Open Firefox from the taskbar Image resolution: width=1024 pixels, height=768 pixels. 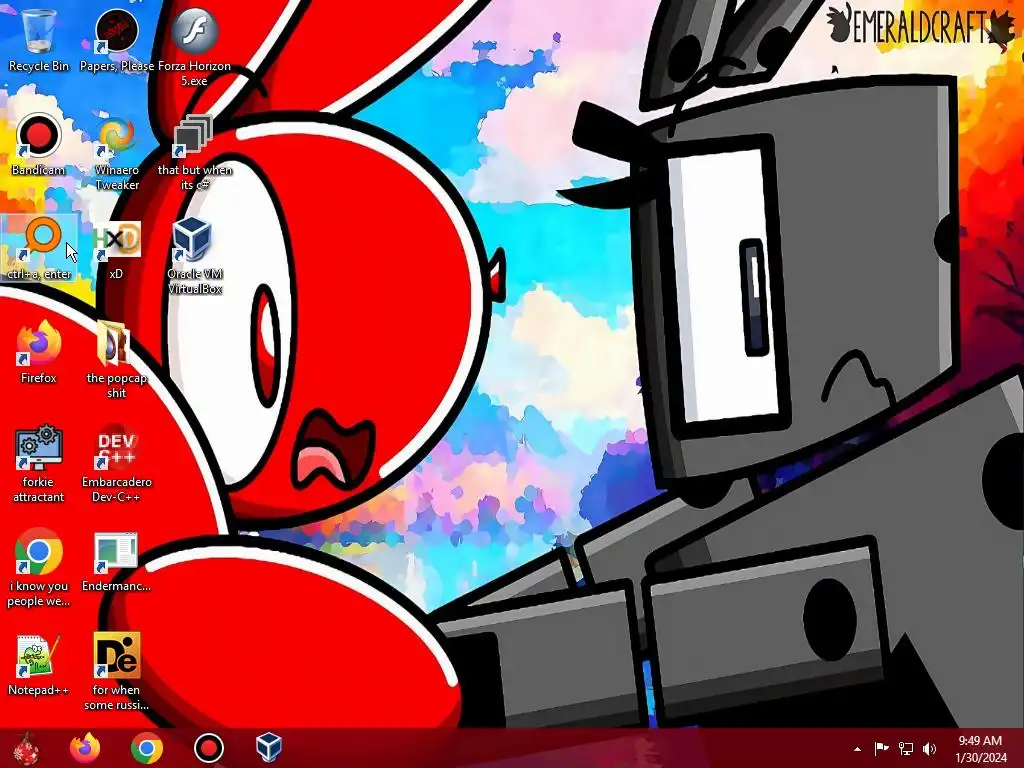(x=86, y=748)
